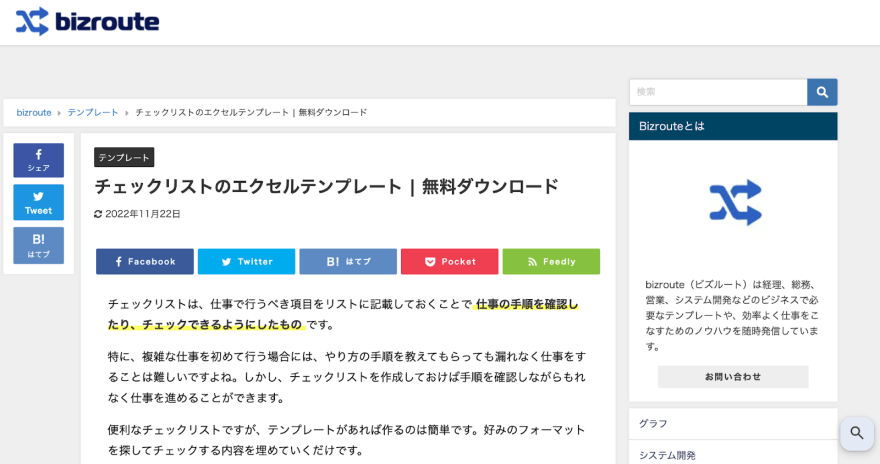
Task: Bookmark with sidebar B! はてブ button
Action: point(38,245)
